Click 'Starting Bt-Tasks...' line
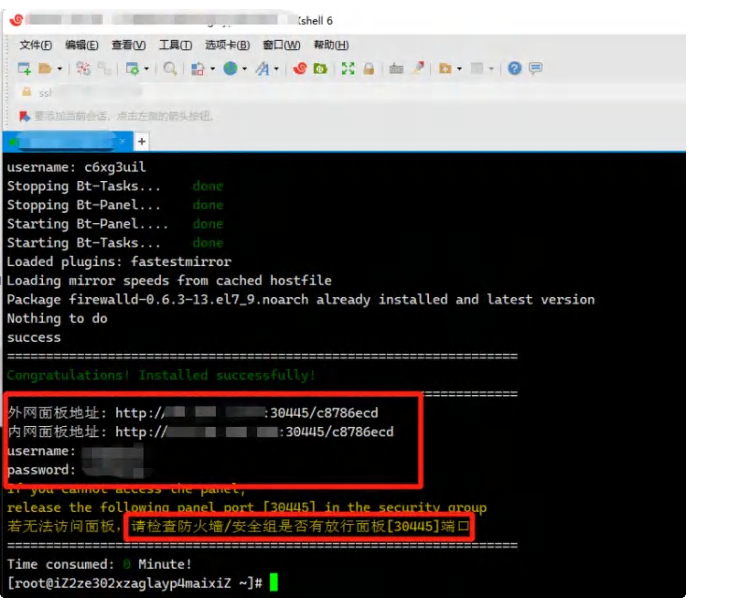 (x=115, y=243)
